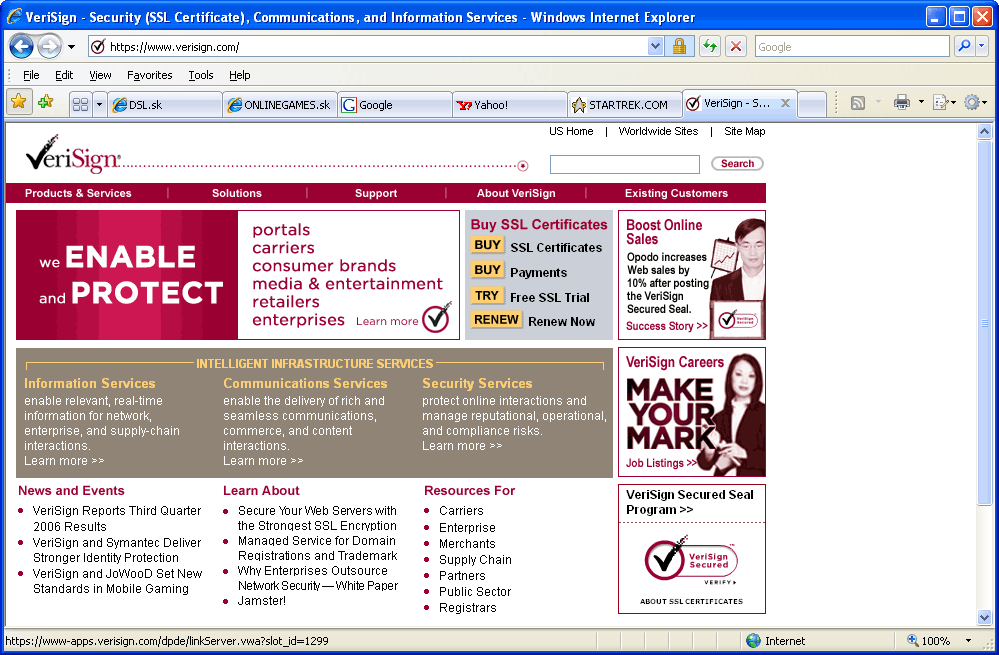Switch to the STARTREK.COM tab
Image resolution: width=999 pixels, height=655 pixels.
tap(624, 104)
